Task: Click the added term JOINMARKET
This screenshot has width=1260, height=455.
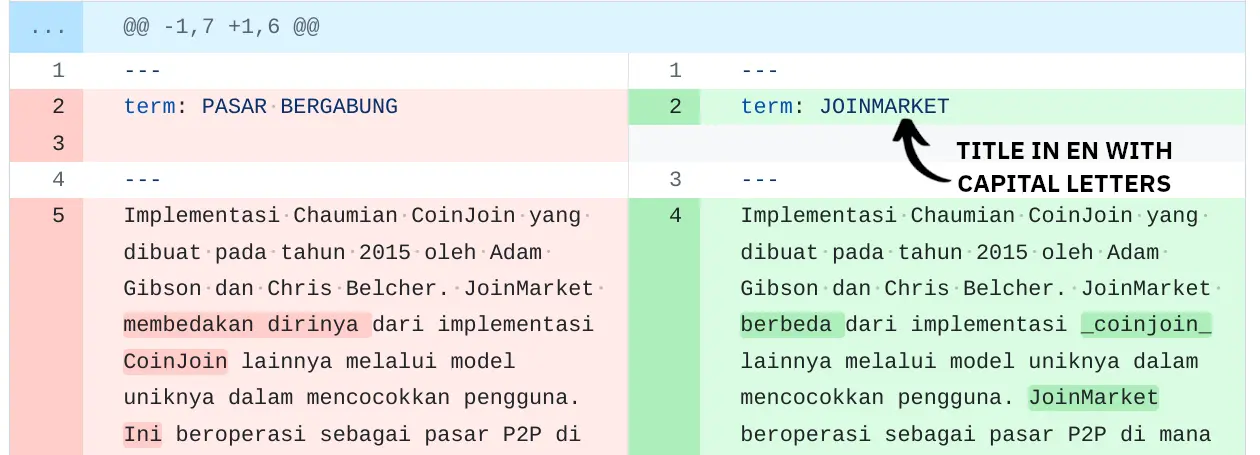Action: coord(884,107)
